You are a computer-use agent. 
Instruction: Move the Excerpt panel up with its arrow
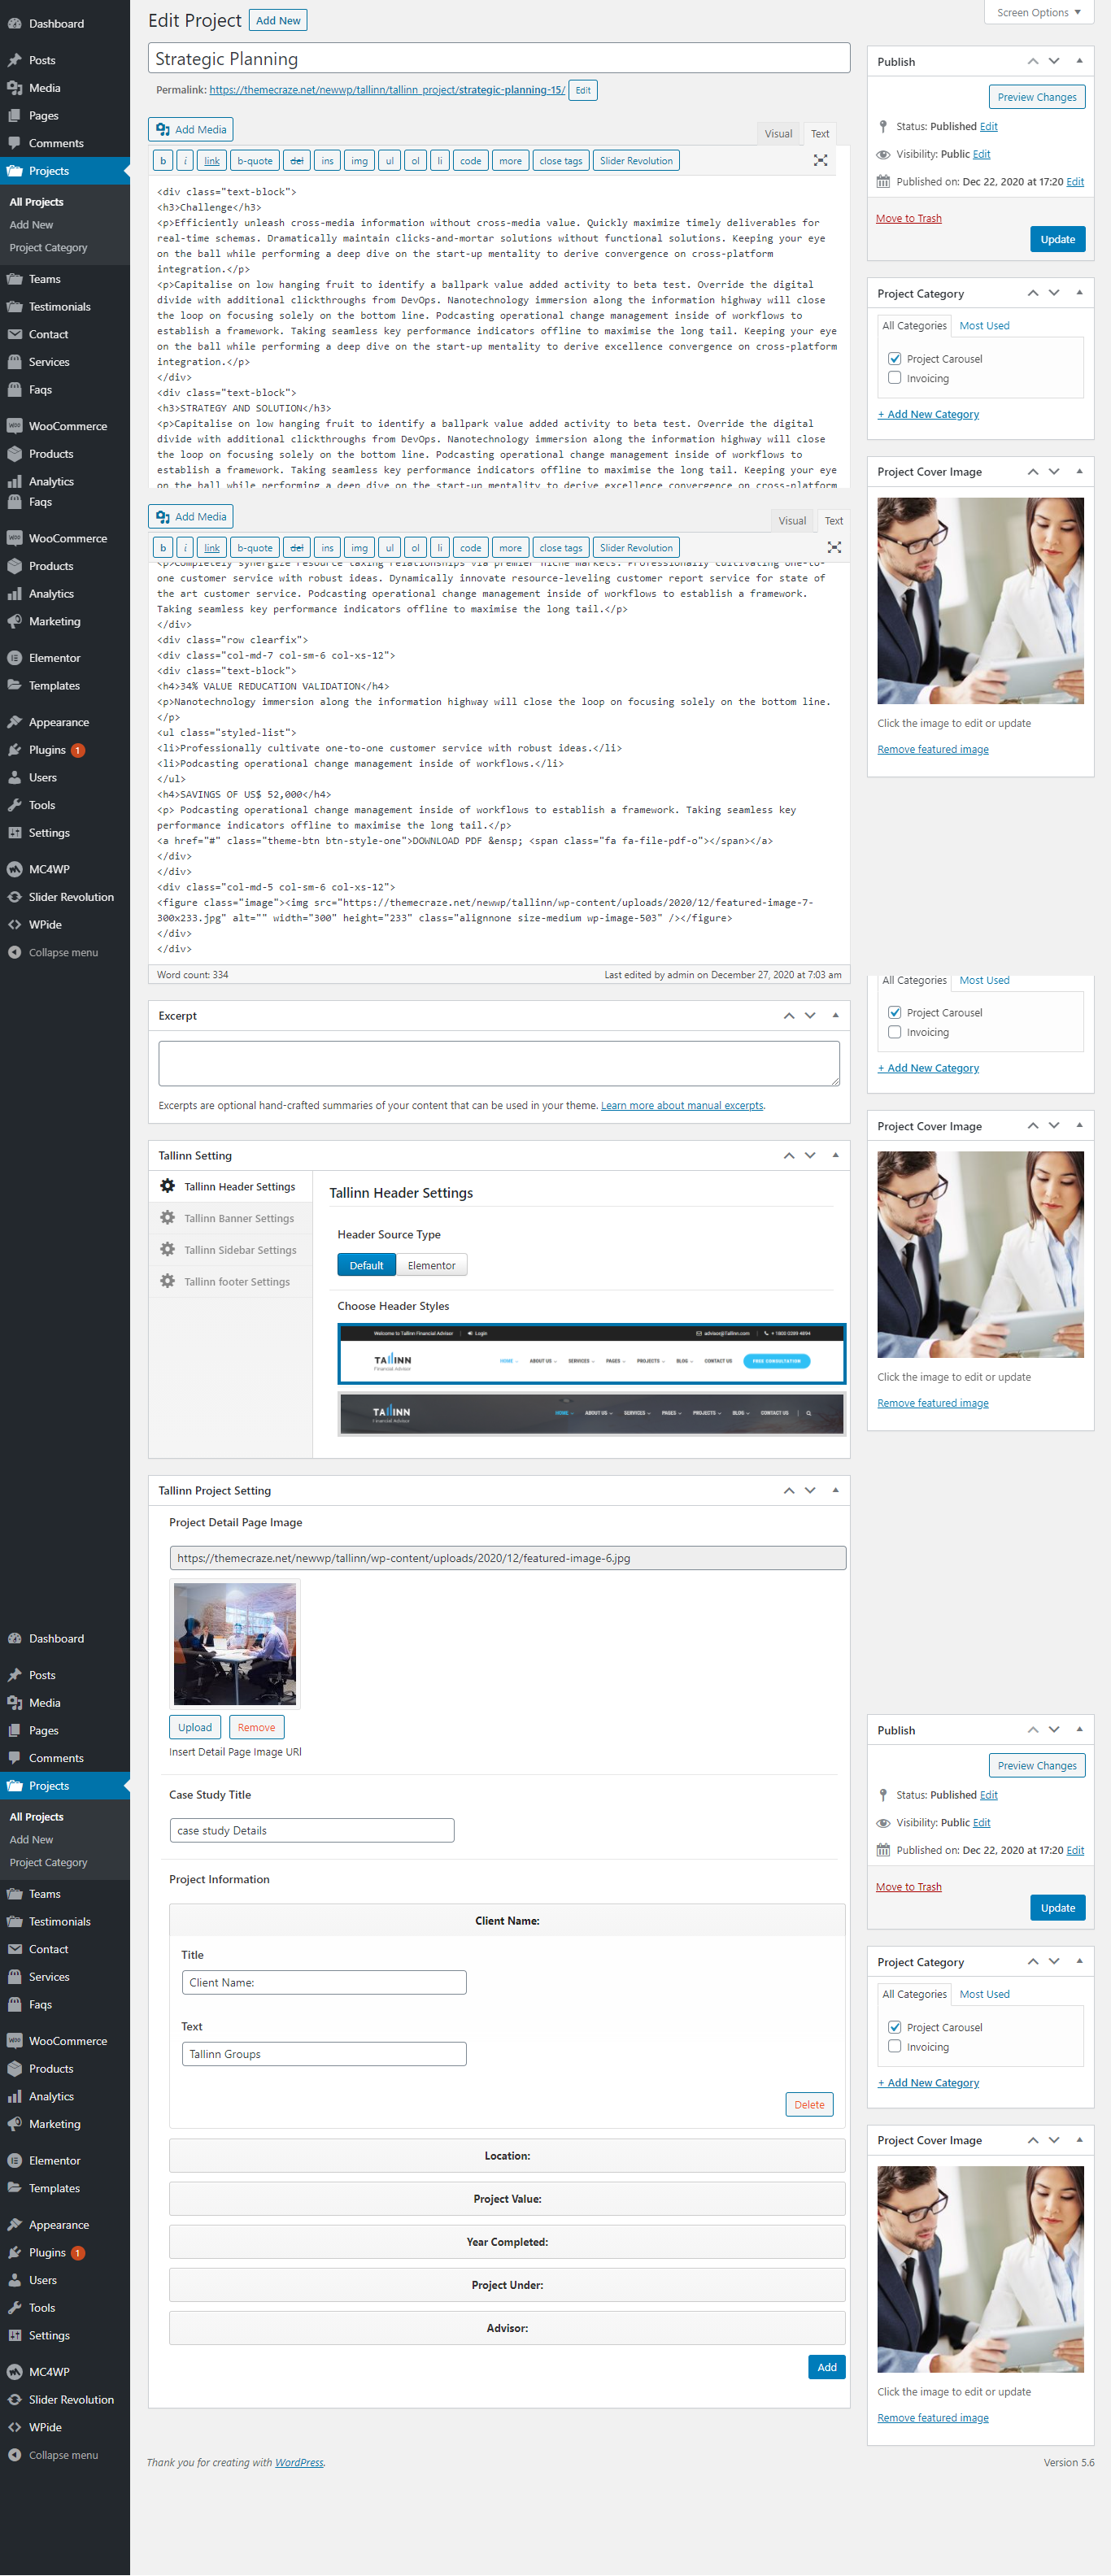(788, 1016)
